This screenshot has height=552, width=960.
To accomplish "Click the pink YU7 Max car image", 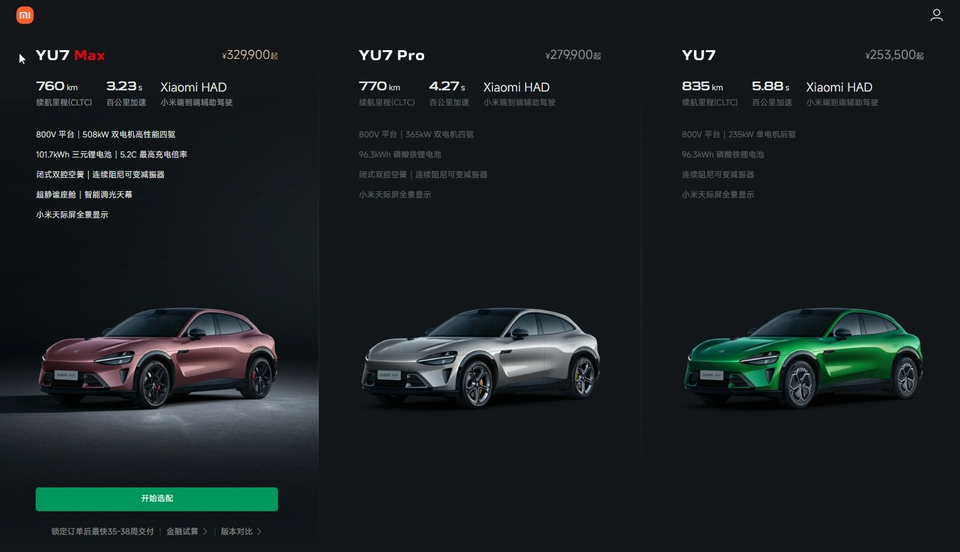I will (158, 358).
